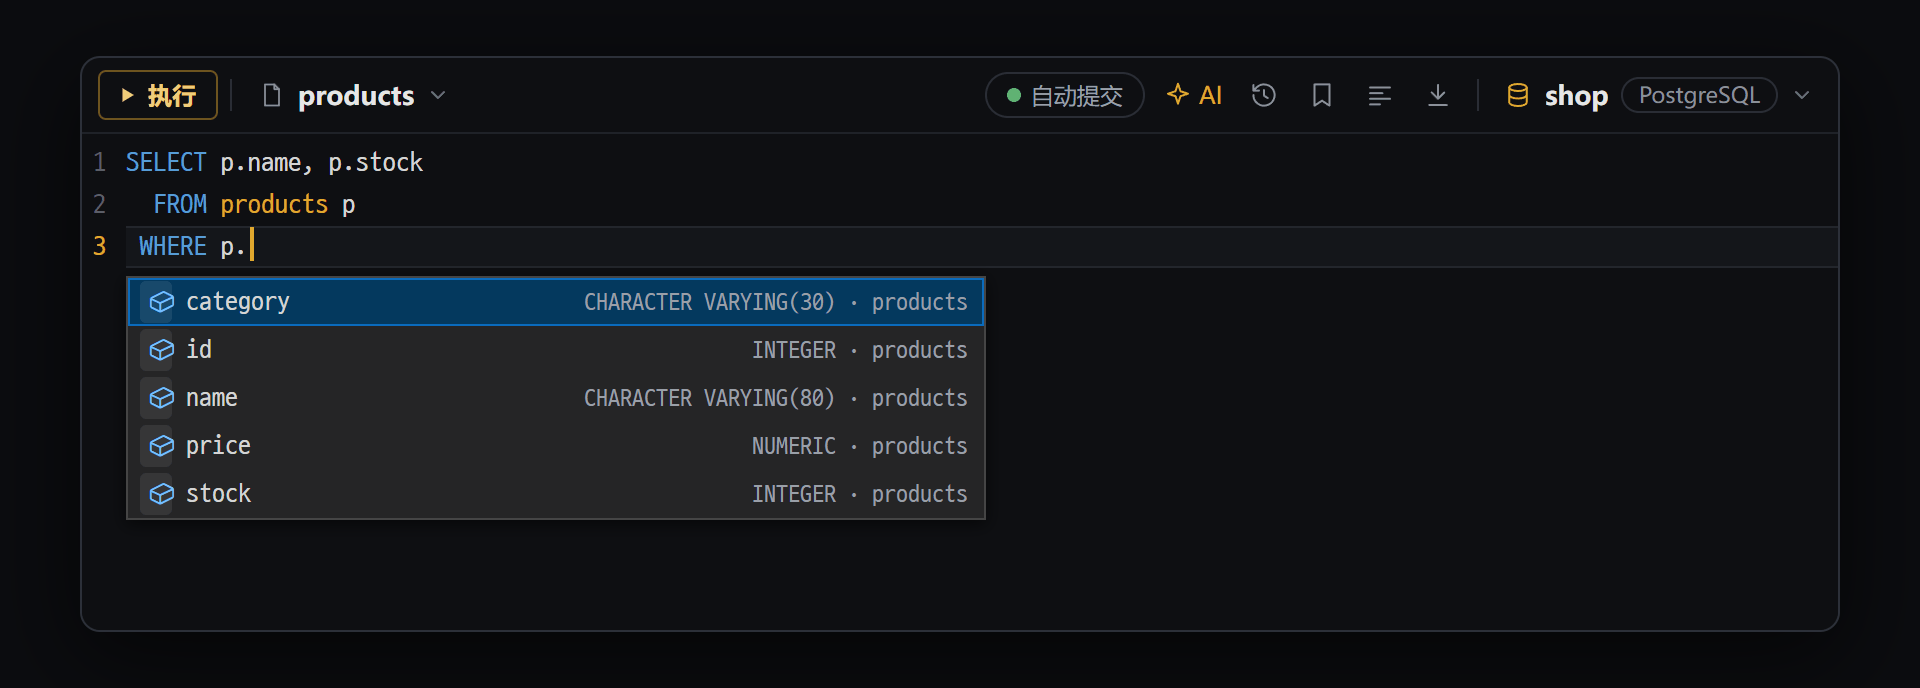This screenshot has height=688, width=1920.
Task: Choose the stock INTEGER suggestion
Action: pyautogui.click(x=556, y=494)
